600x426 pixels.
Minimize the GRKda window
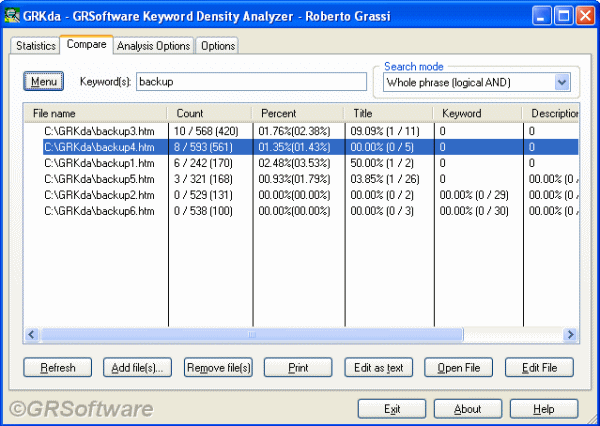tap(541, 16)
